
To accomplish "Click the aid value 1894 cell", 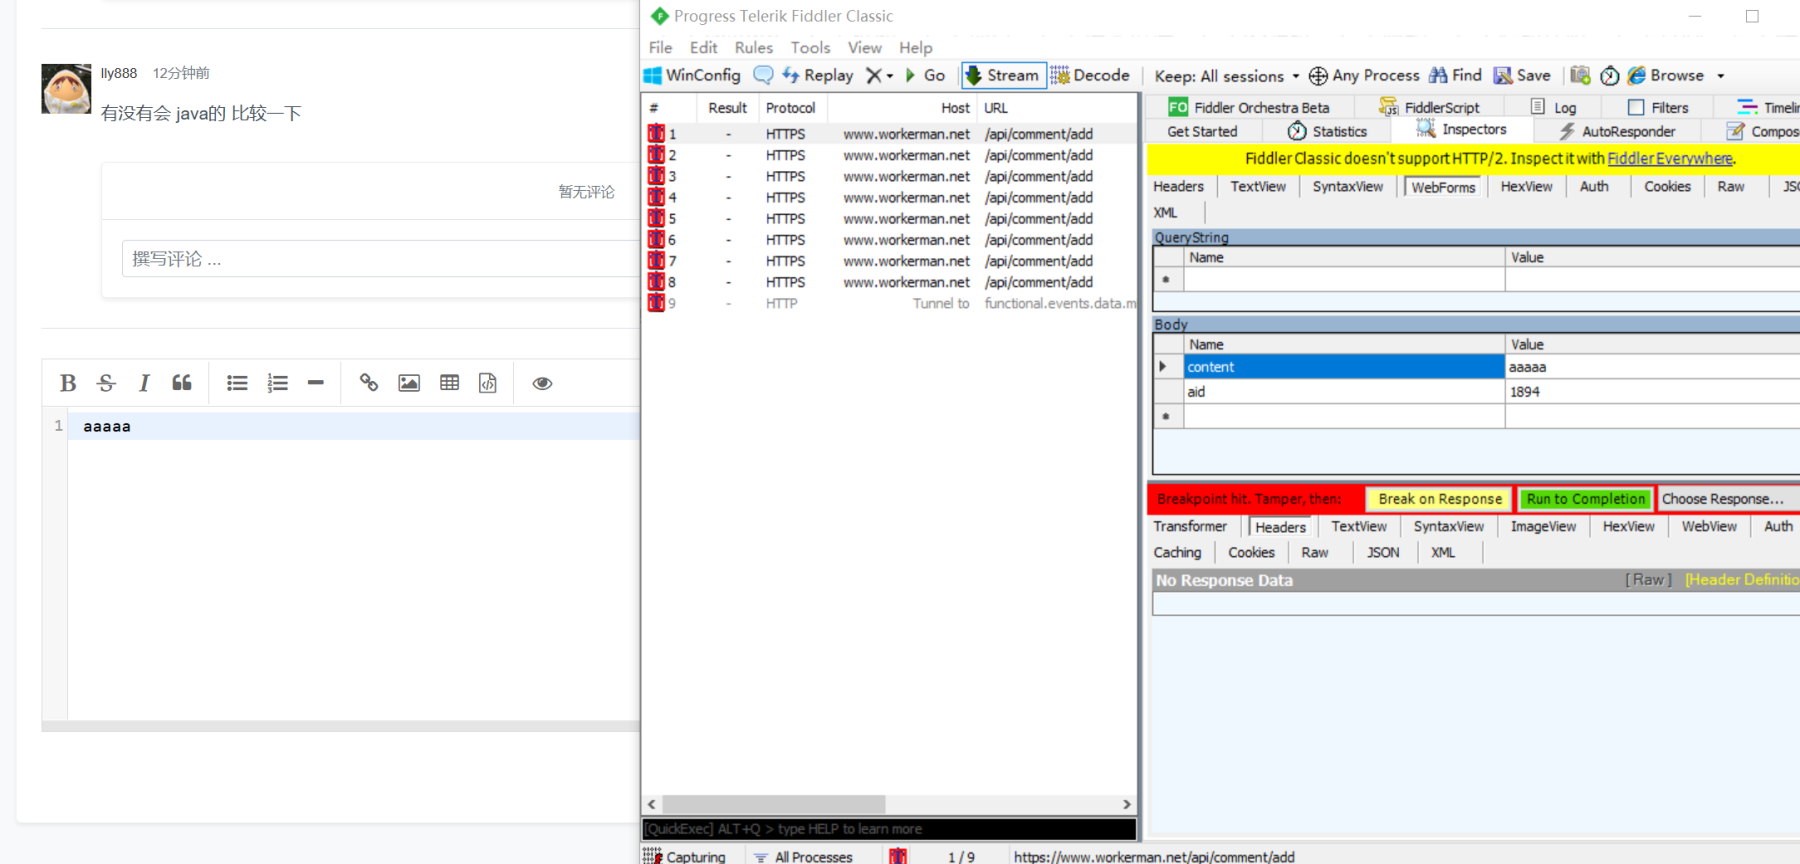I will click(1652, 391).
